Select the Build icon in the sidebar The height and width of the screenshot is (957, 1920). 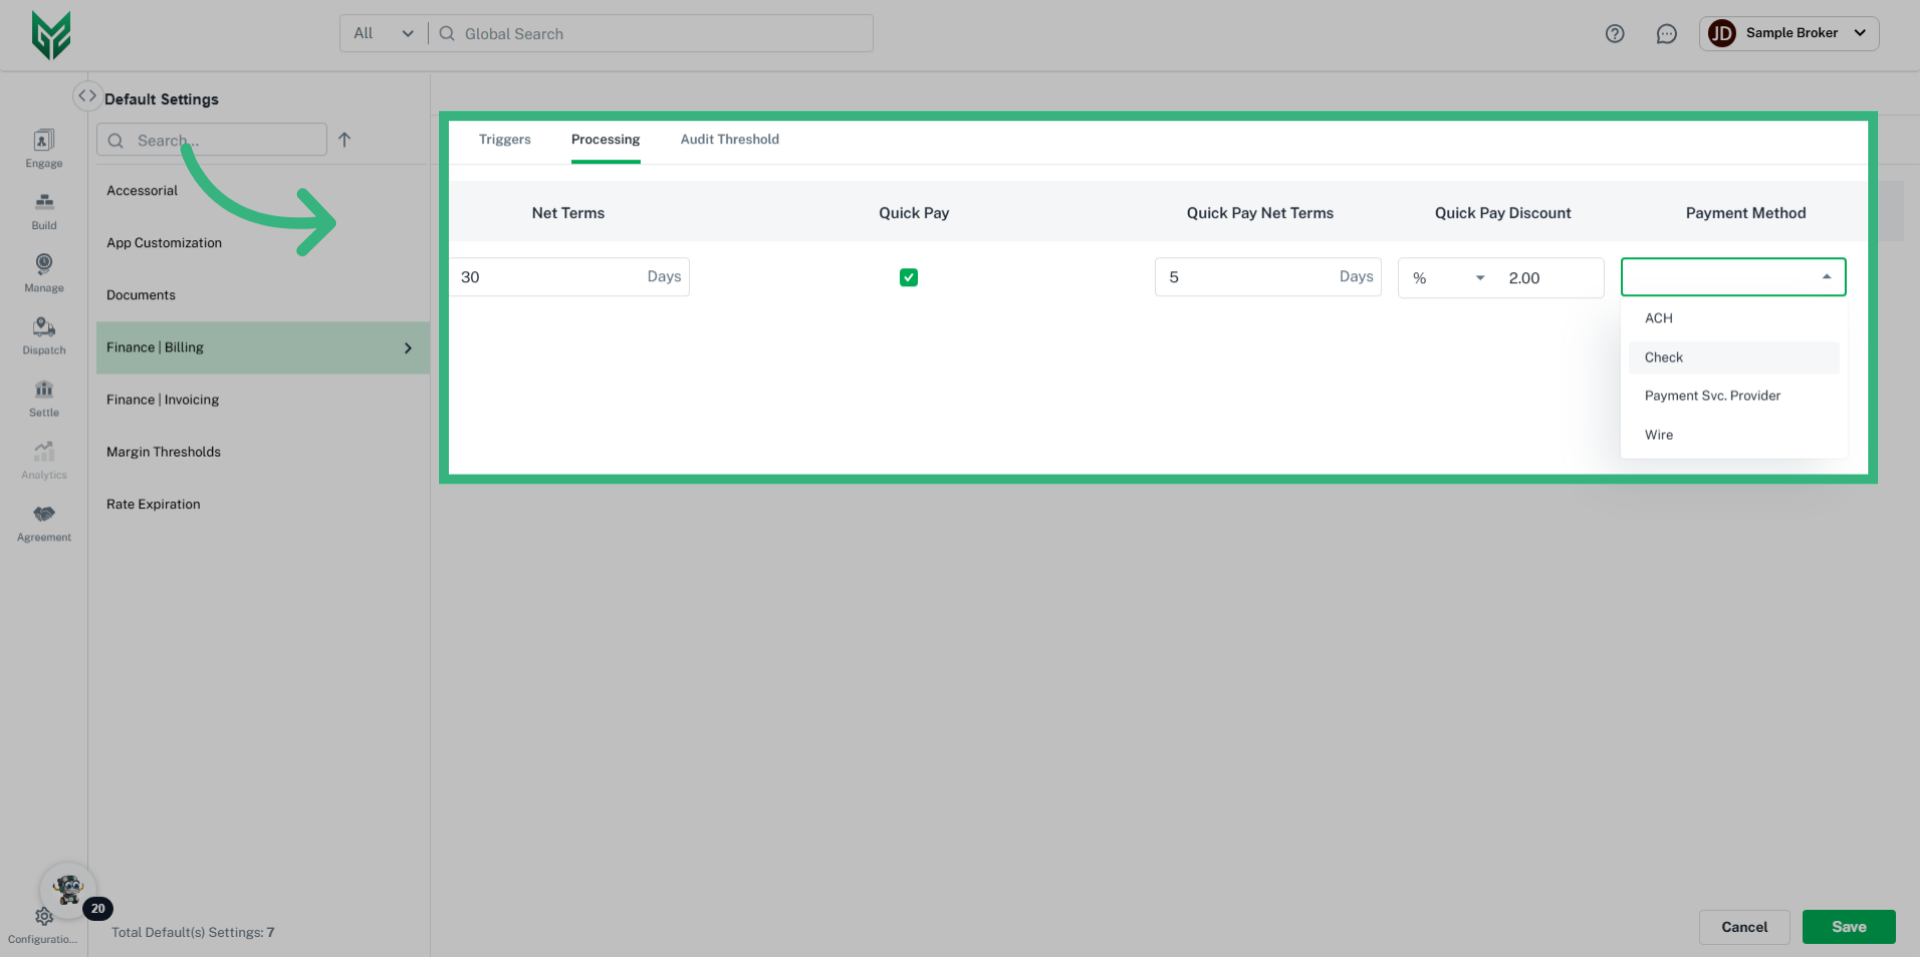pyautogui.click(x=43, y=210)
